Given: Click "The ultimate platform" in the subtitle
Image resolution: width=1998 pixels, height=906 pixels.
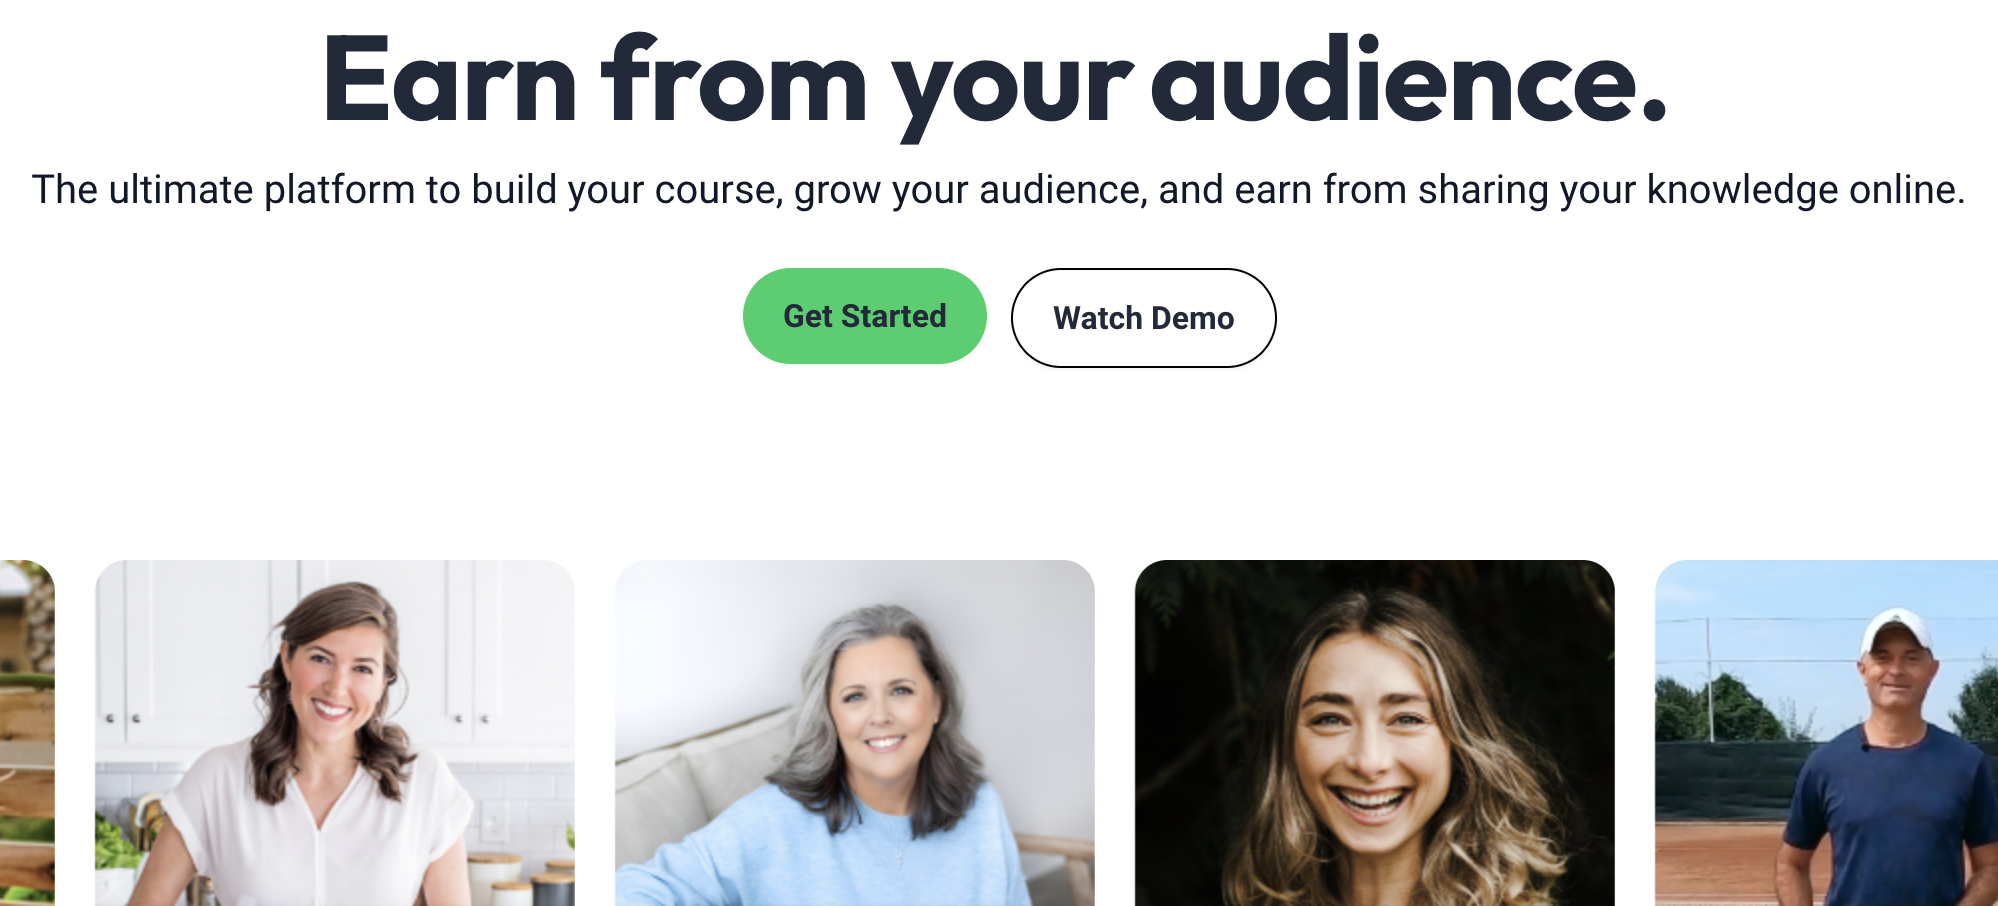Looking at the screenshot, I should (x=223, y=190).
